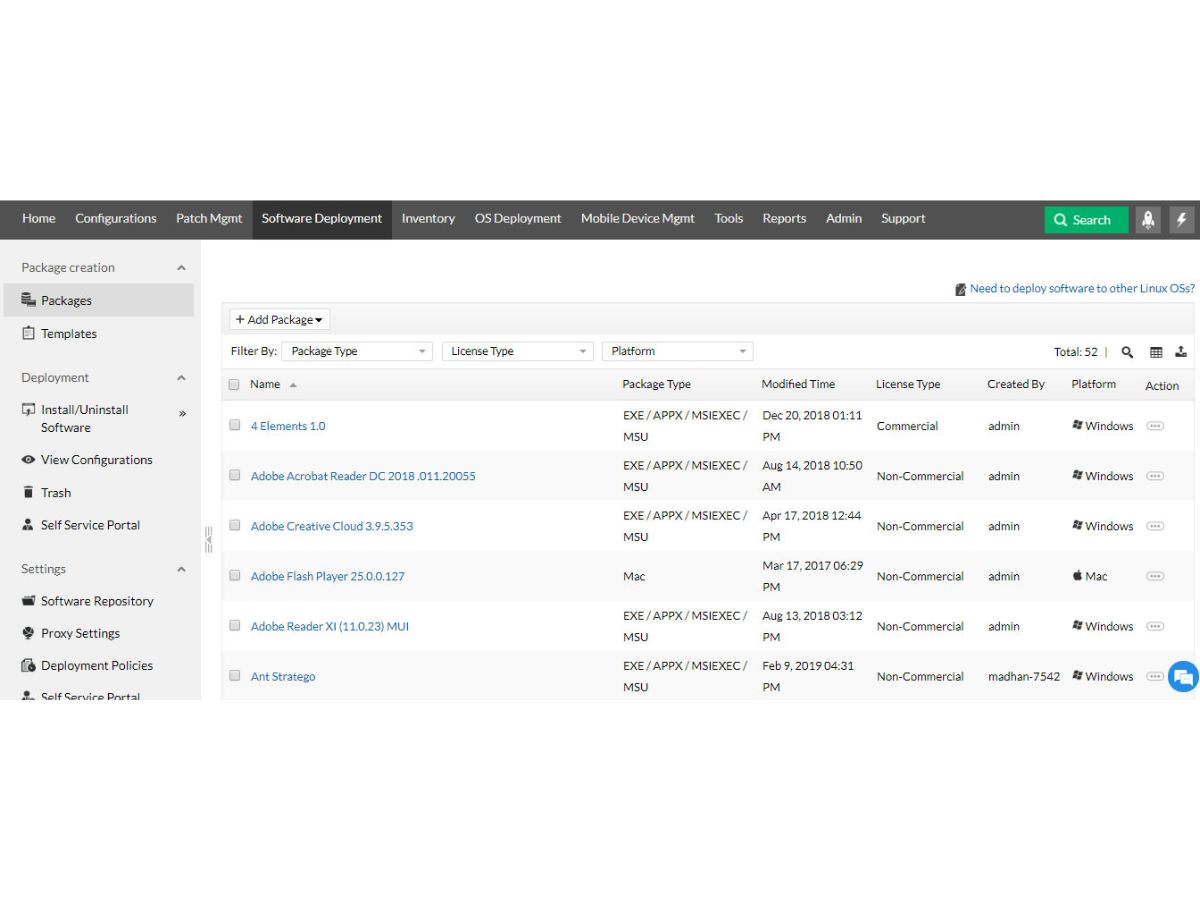
Task: Click the lightning bolt icon in header
Action: (x=1182, y=220)
